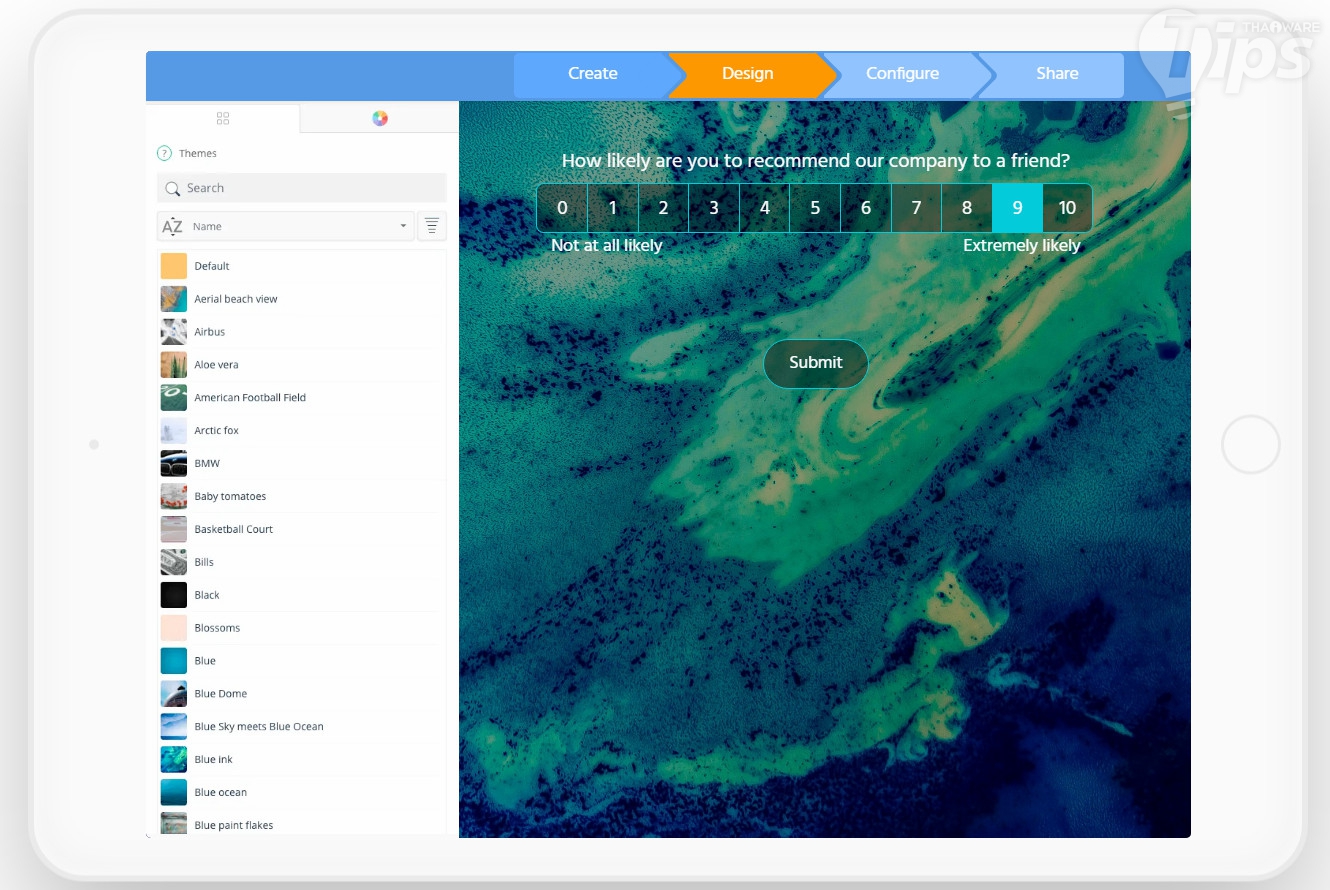
Task: Focus the theme Search input field
Action: pyautogui.click(x=302, y=188)
